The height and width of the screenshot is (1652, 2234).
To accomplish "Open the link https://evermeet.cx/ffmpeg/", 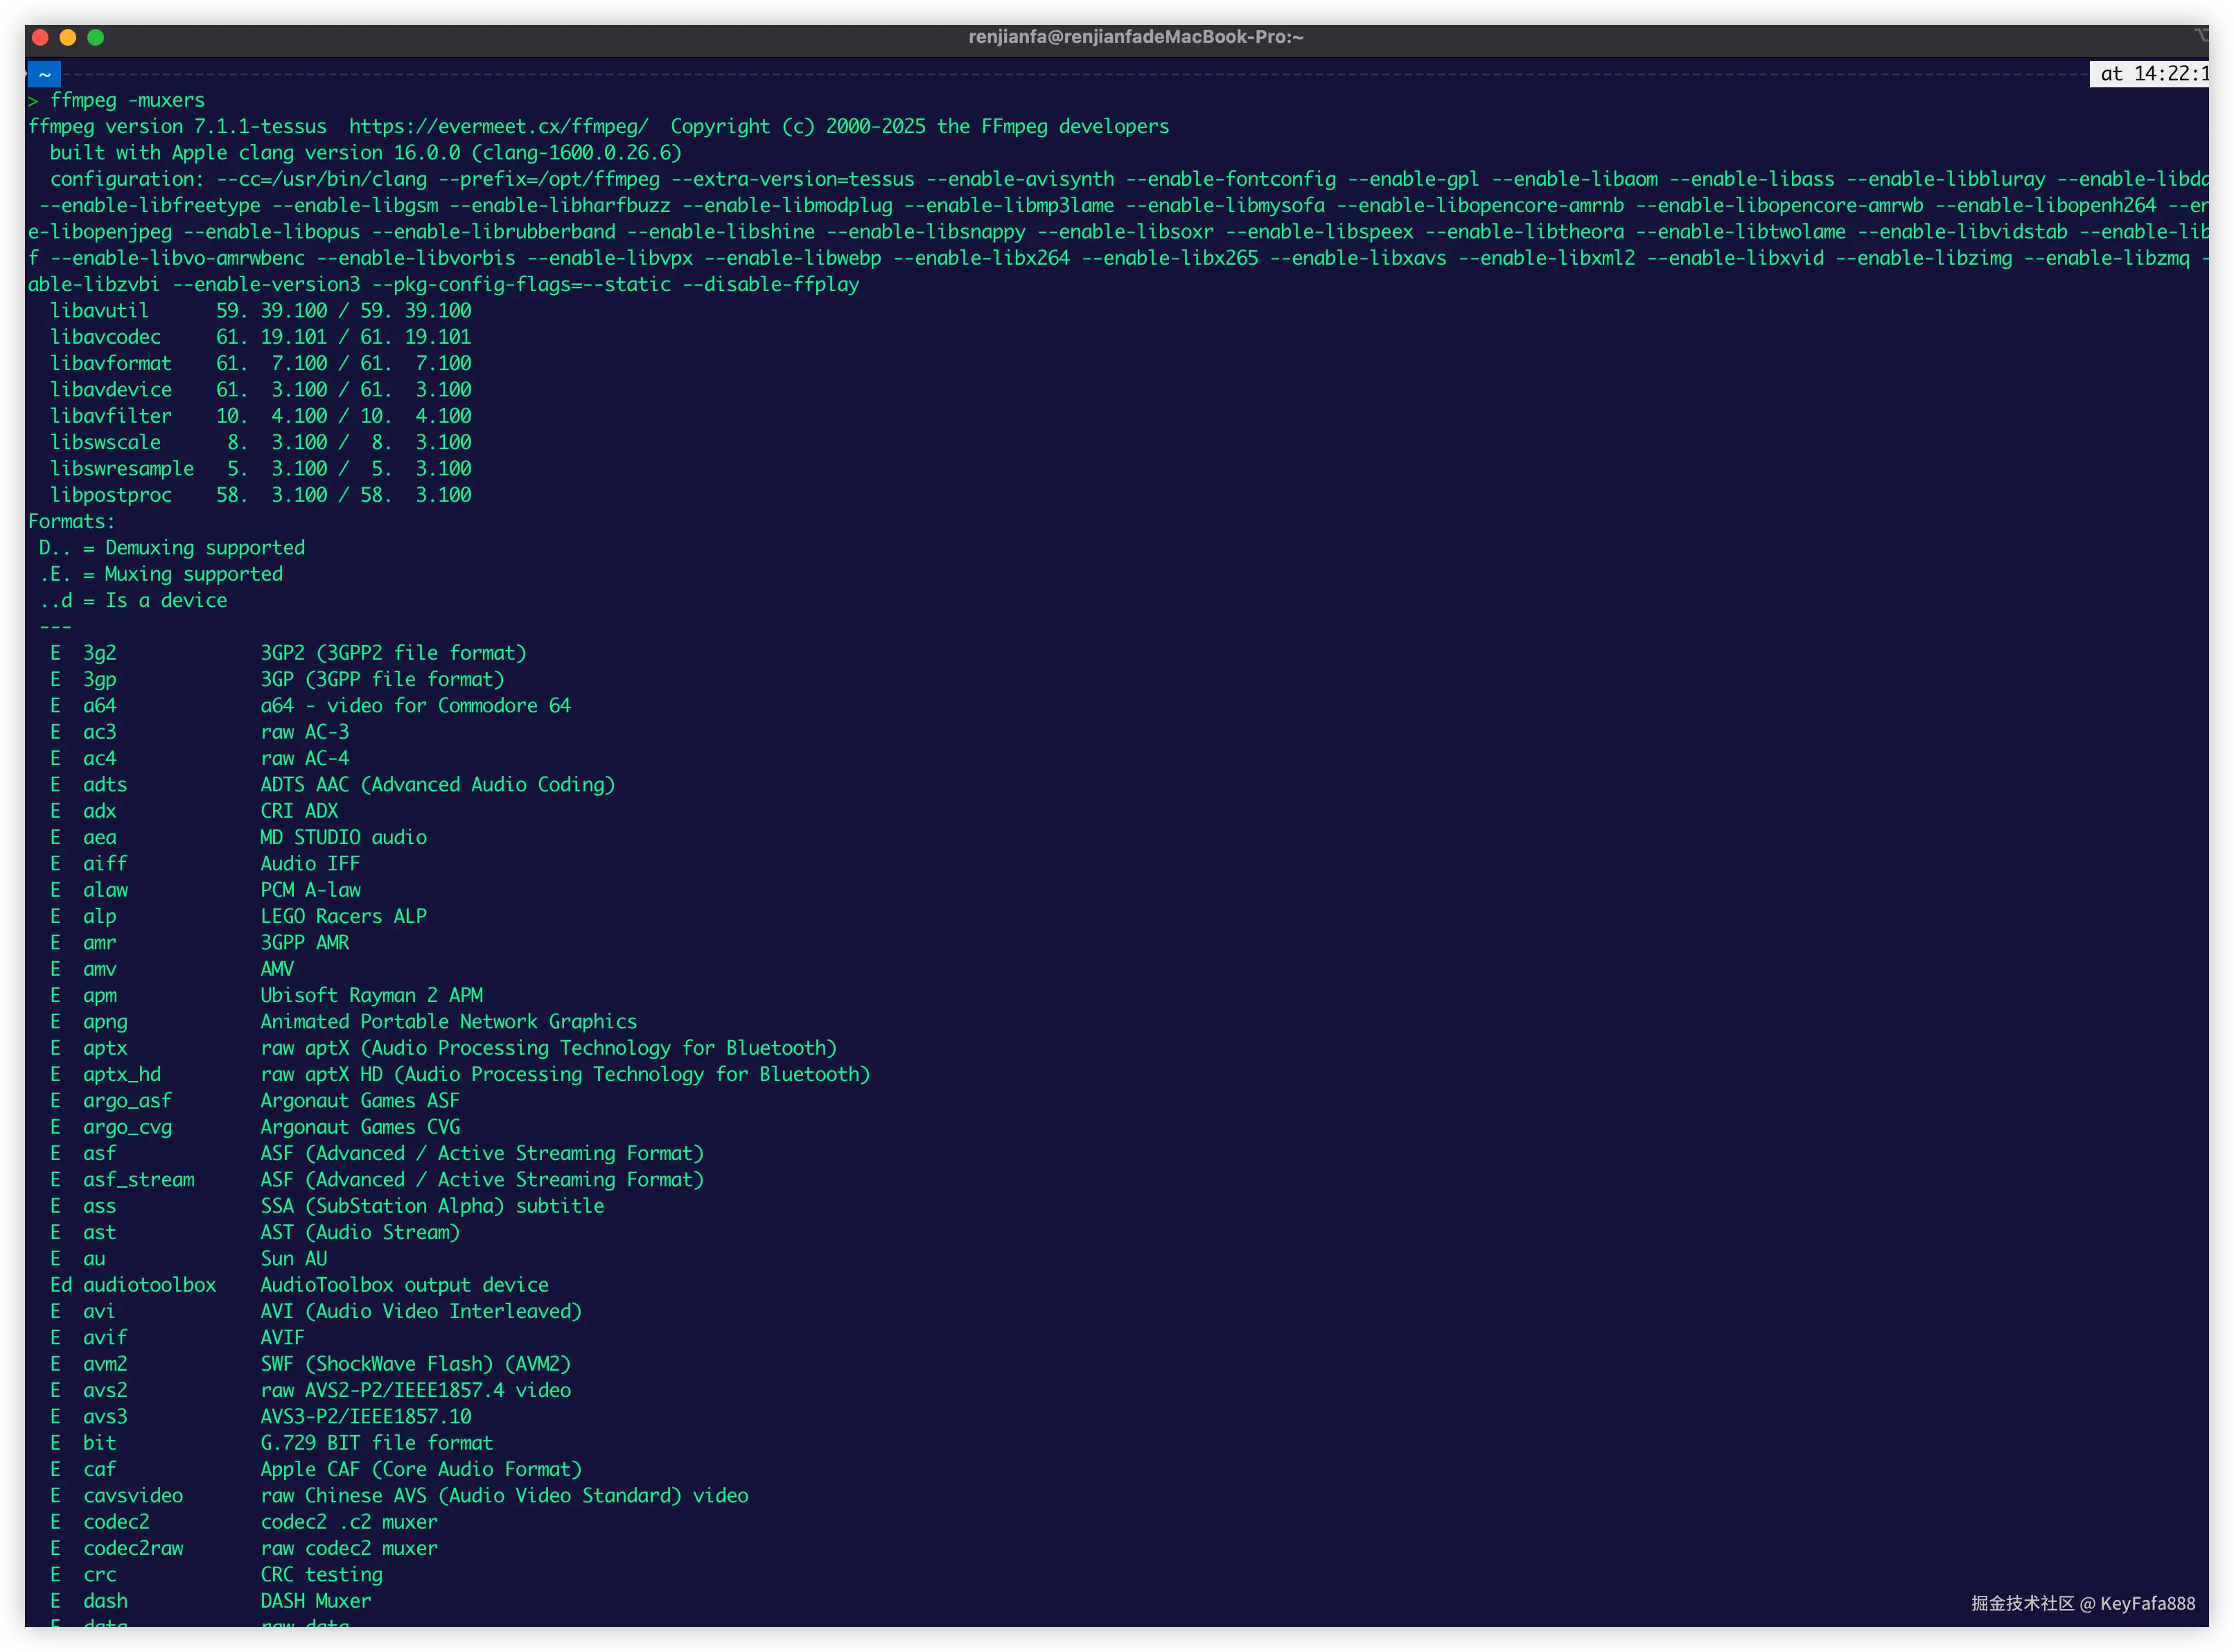I will click(x=496, y=126).
